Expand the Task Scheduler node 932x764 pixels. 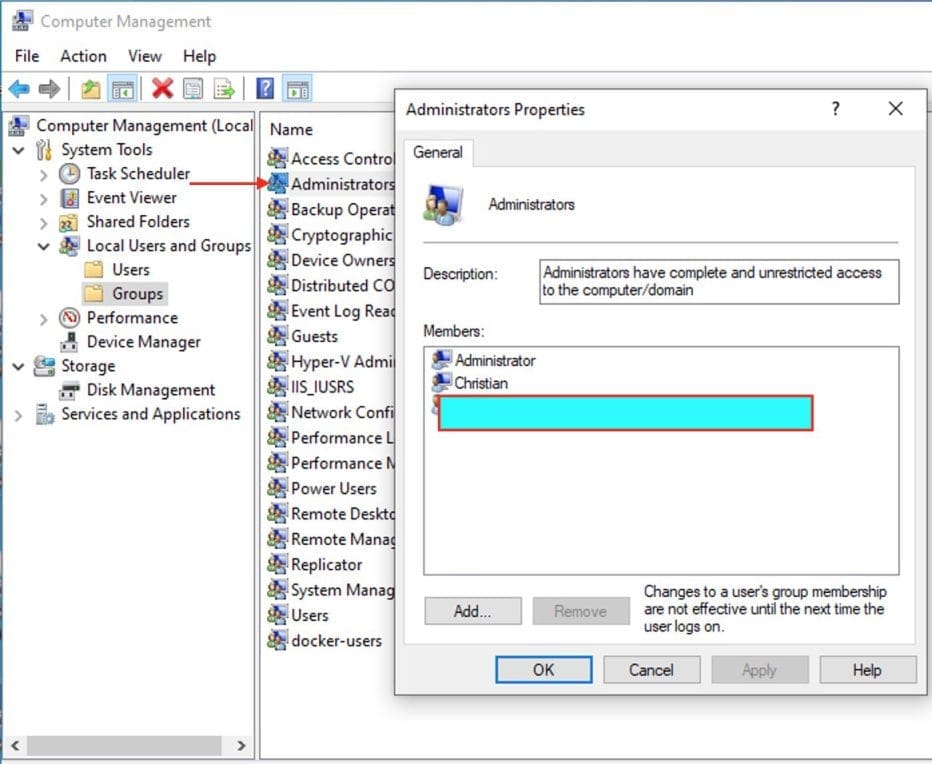(x=43, y=174)
